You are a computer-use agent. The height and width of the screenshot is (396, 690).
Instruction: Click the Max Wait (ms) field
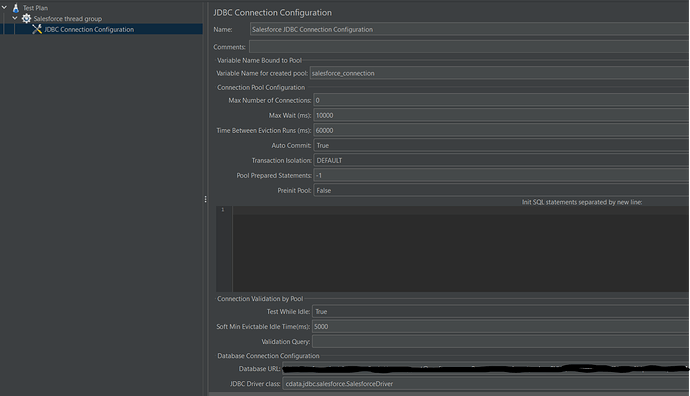pyautogui.click(x=502, y=115)
